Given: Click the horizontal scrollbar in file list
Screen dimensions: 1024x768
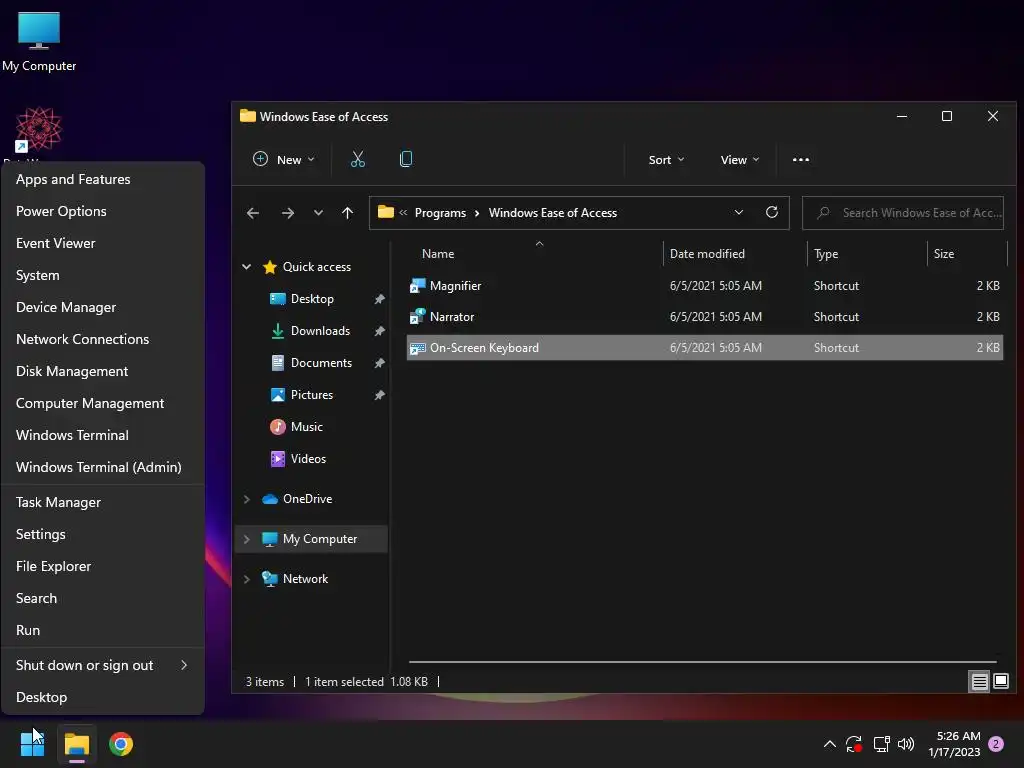Looking at the screenshot, I should [x=702, y=662].
